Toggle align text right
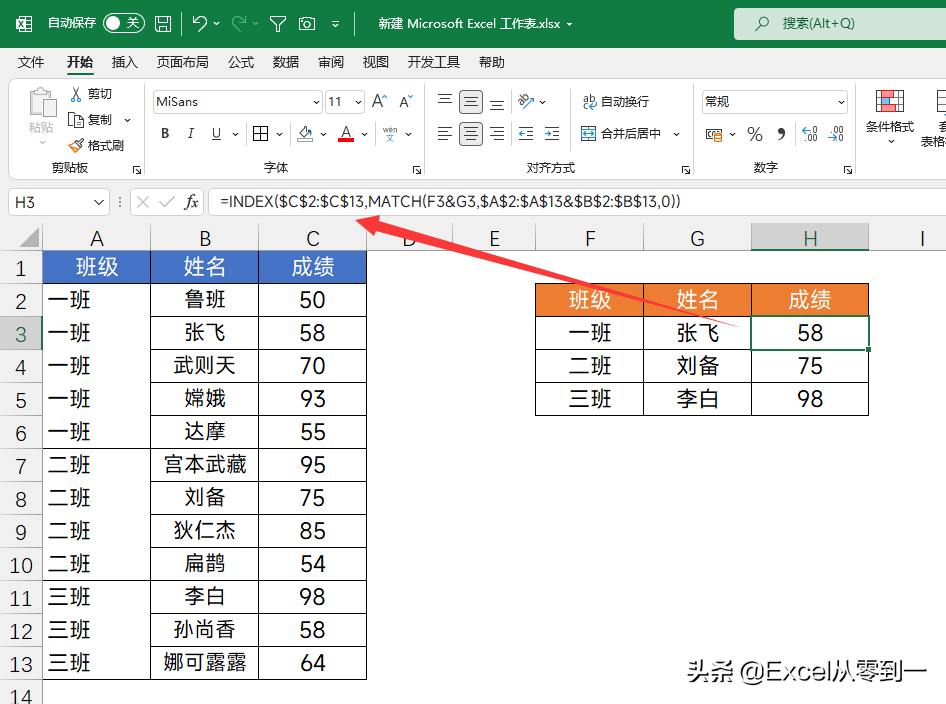This screenshot has width=946, height=704. click(497, 133)
